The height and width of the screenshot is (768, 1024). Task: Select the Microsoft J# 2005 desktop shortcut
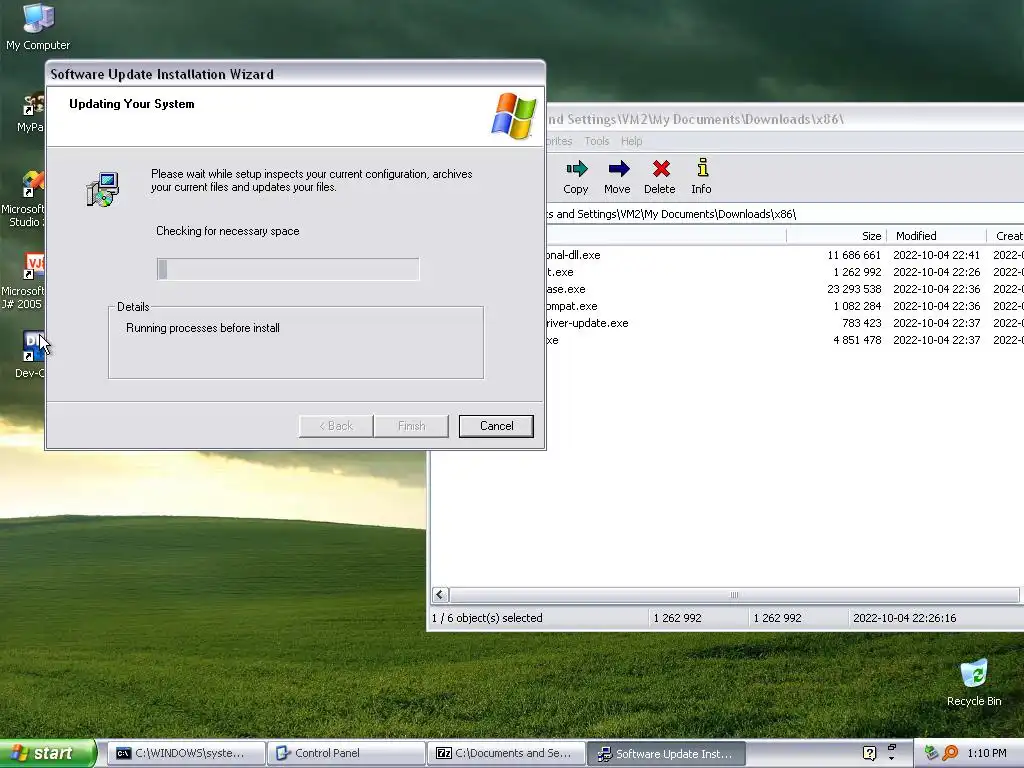click(22, 281)
